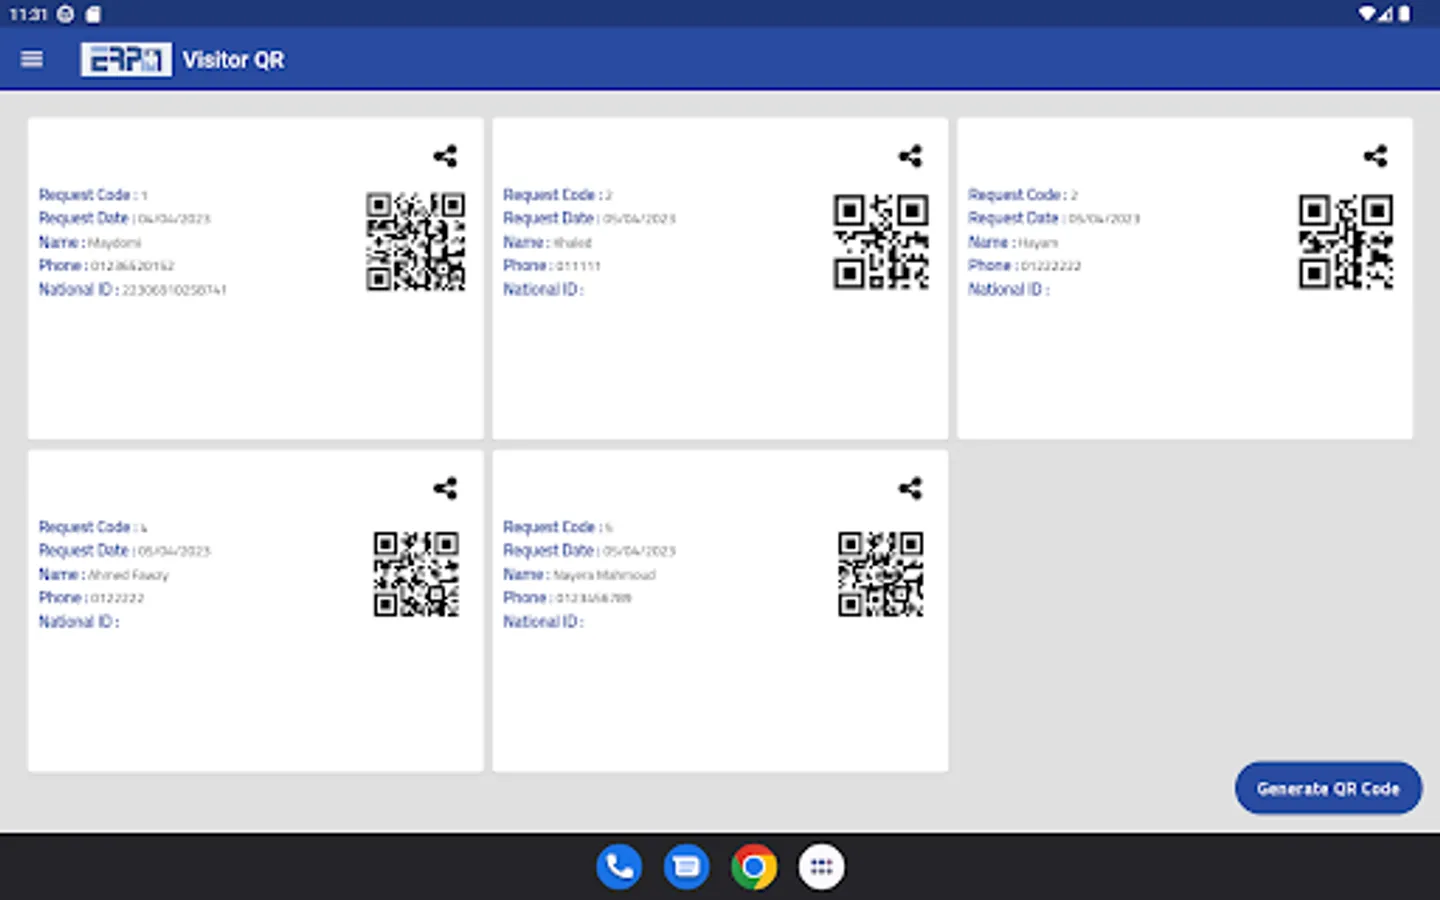Open Khaled's QR code image

pos(881,242)
